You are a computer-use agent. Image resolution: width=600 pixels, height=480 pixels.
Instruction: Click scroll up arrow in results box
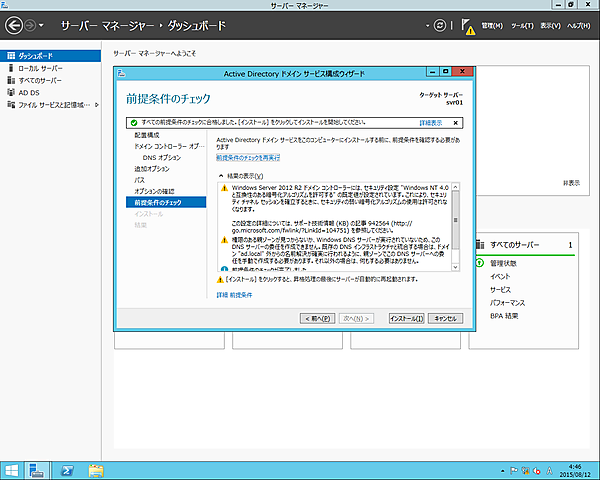455,187
